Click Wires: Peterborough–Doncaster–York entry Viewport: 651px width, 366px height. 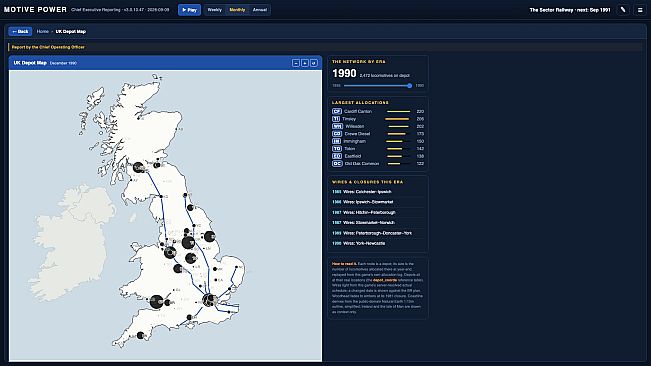(378, 233)
